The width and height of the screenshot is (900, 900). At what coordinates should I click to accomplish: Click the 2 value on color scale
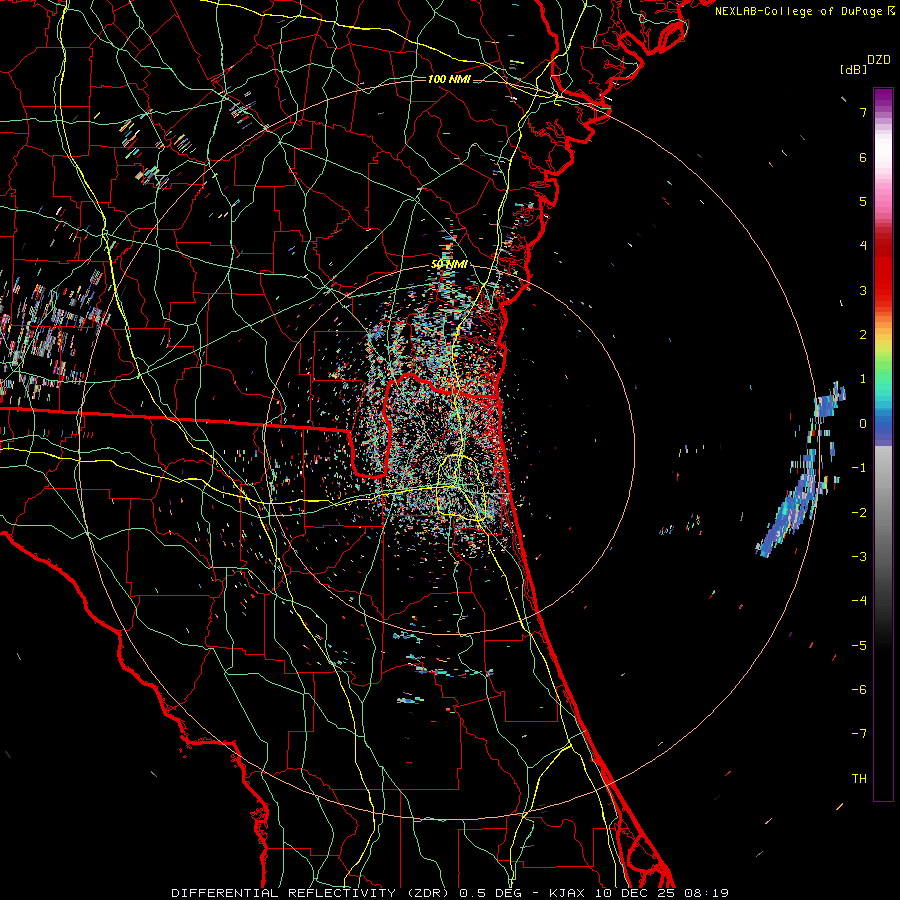[x=863, y=335]
